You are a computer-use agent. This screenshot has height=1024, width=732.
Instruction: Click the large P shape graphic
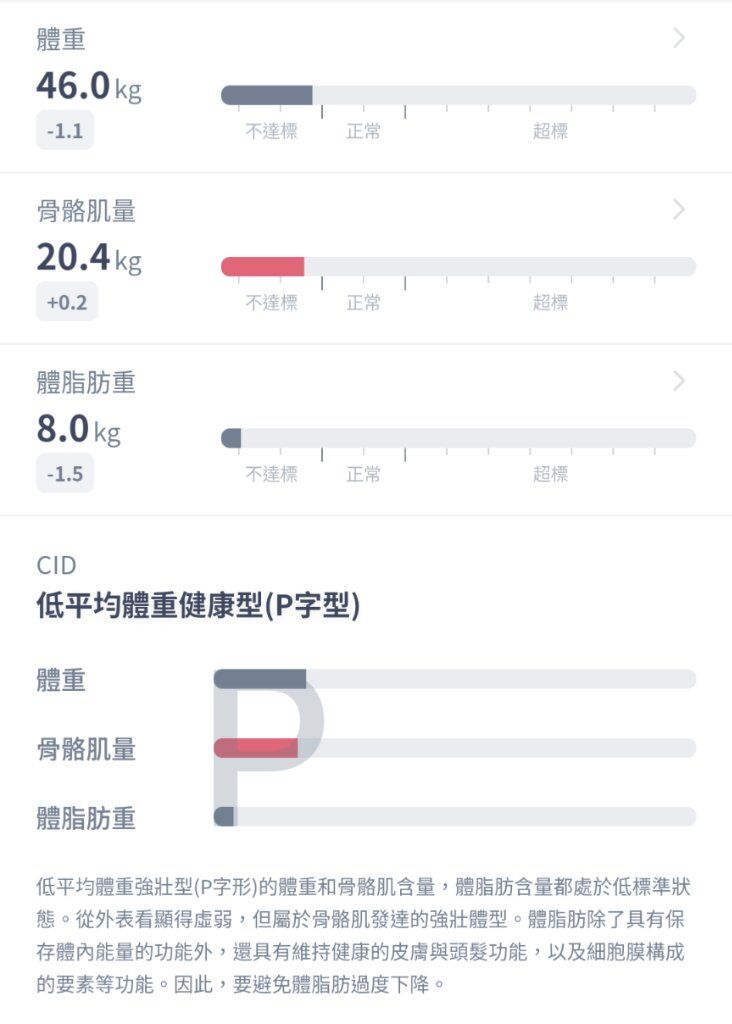(x=269, y=747)
